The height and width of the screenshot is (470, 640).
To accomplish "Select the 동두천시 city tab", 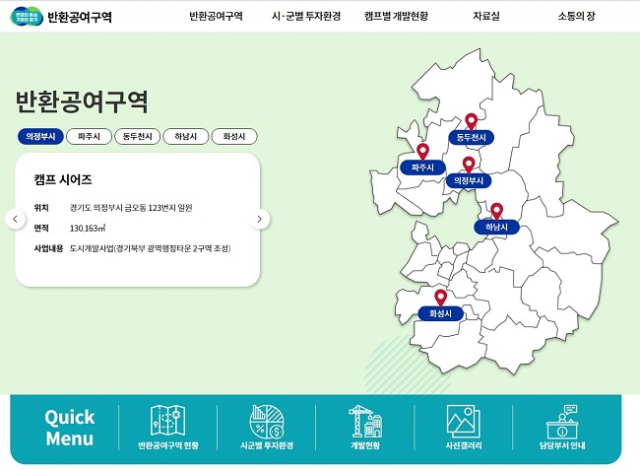I will (138, 136).
